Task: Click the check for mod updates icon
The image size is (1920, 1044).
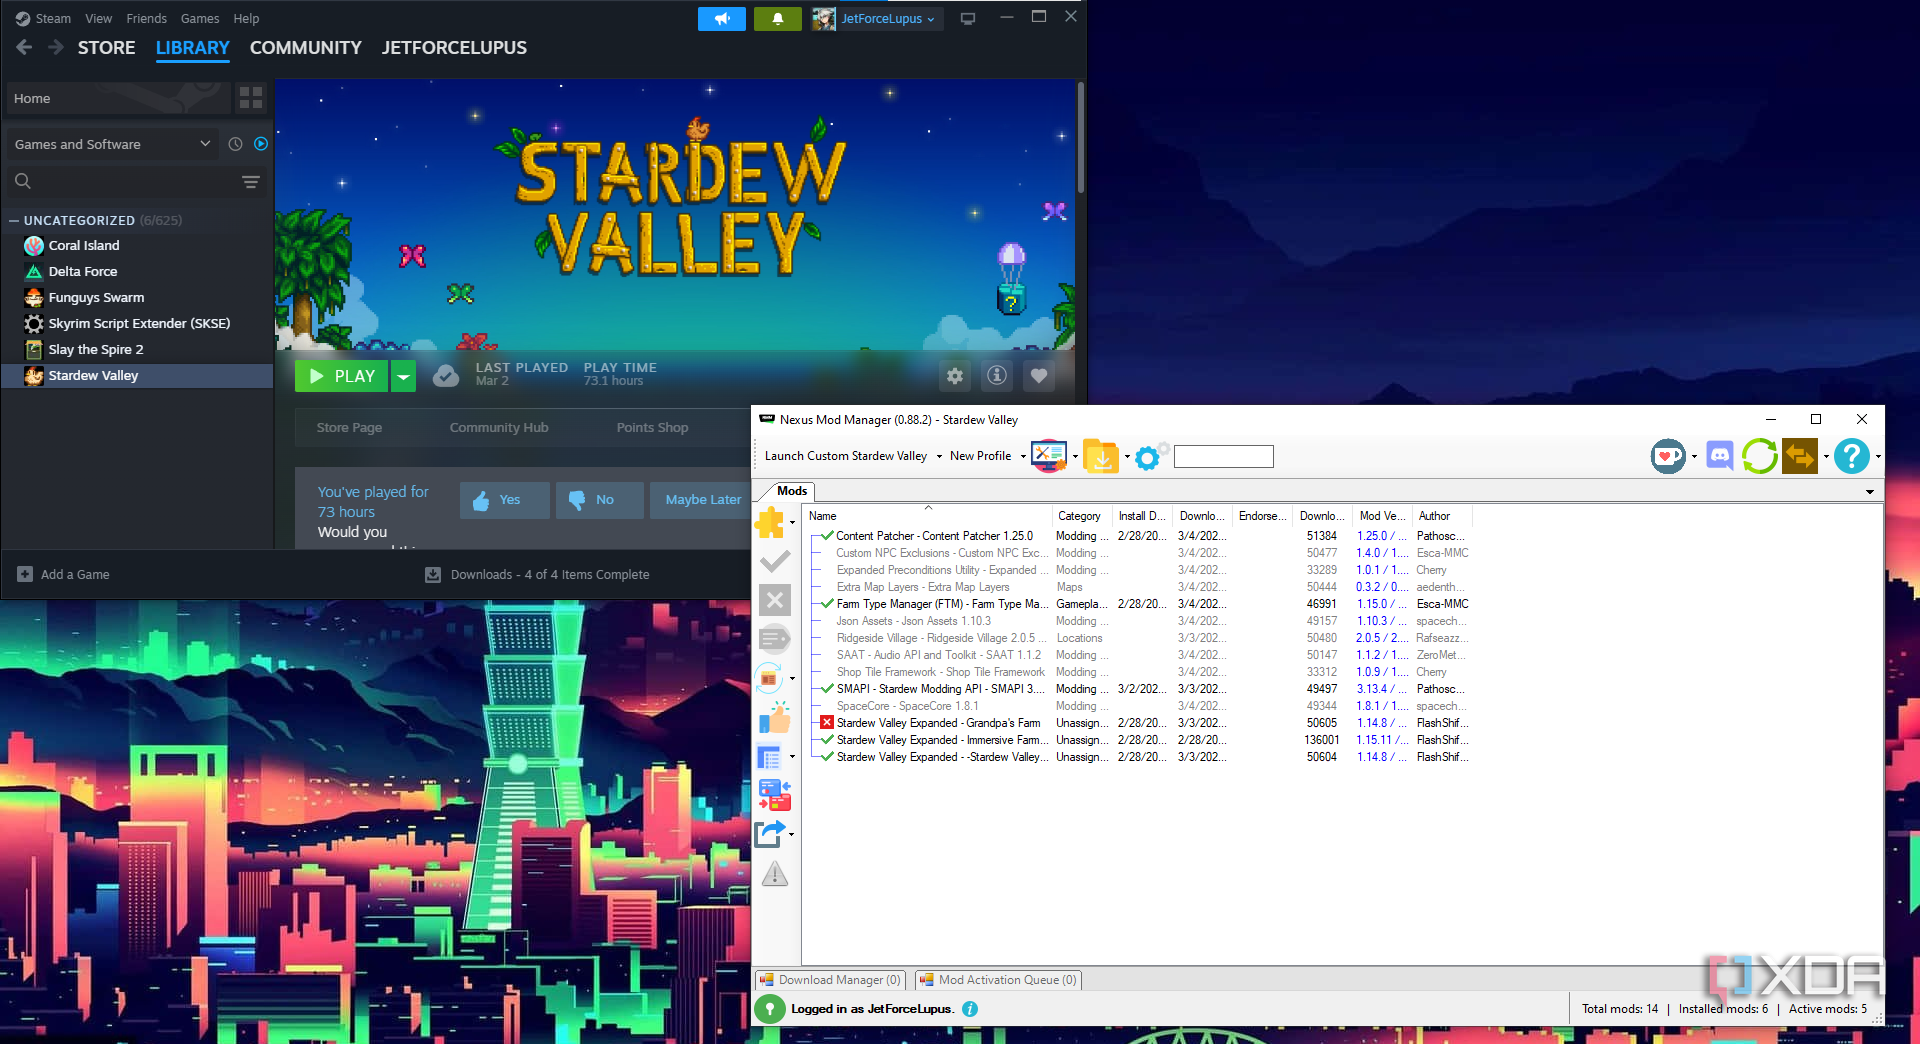Action: [x=770, y=678]
